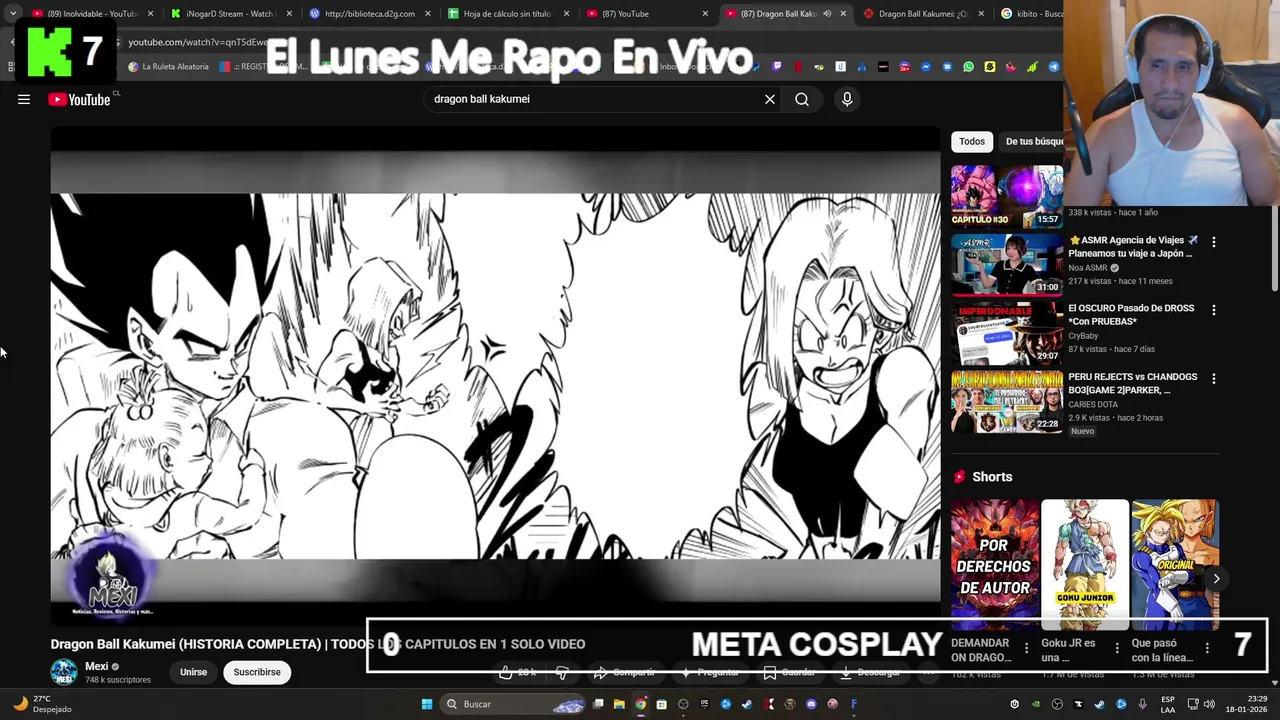Click the 'CARIES DOTA' channel name
This screenshot has width=1280, height=720.
pyautogui.click(x=1093, y=405)
